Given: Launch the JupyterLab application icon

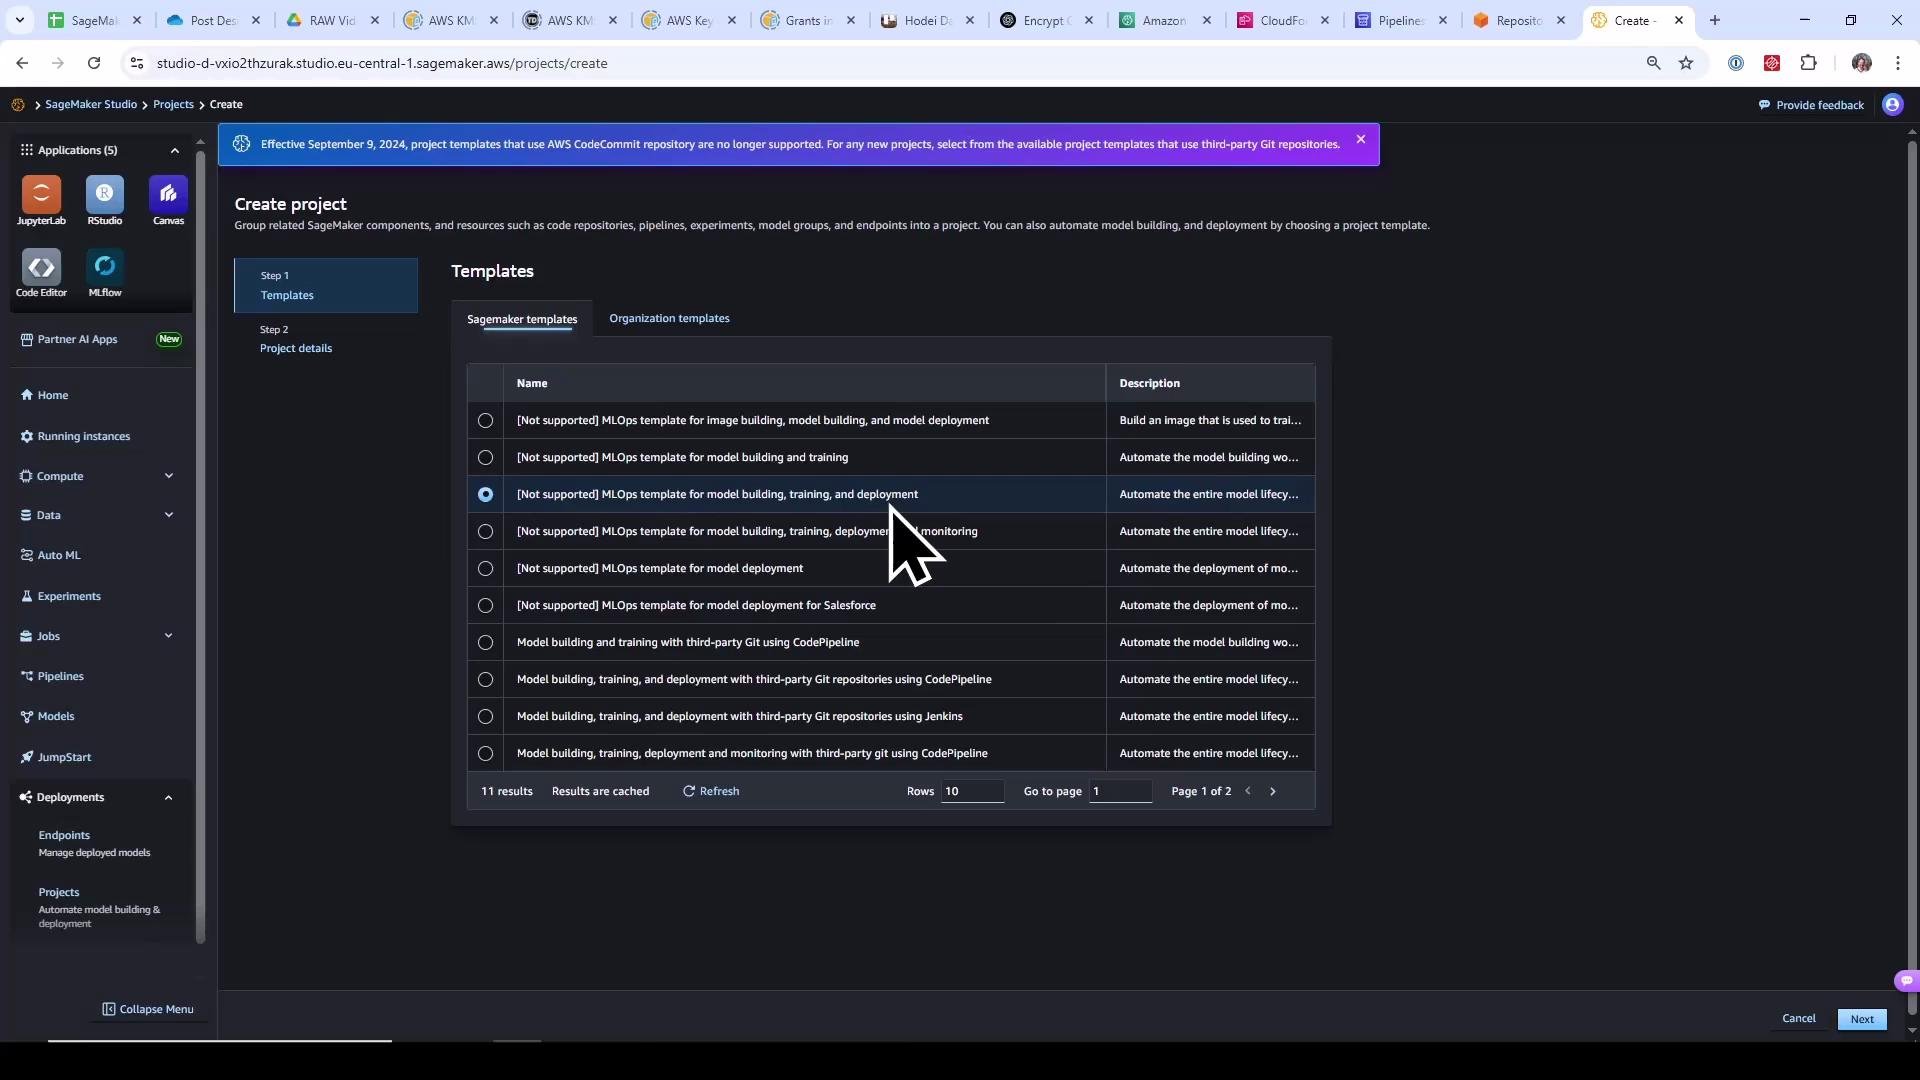Looking at the screenshot, I should [x=41, y=194].
